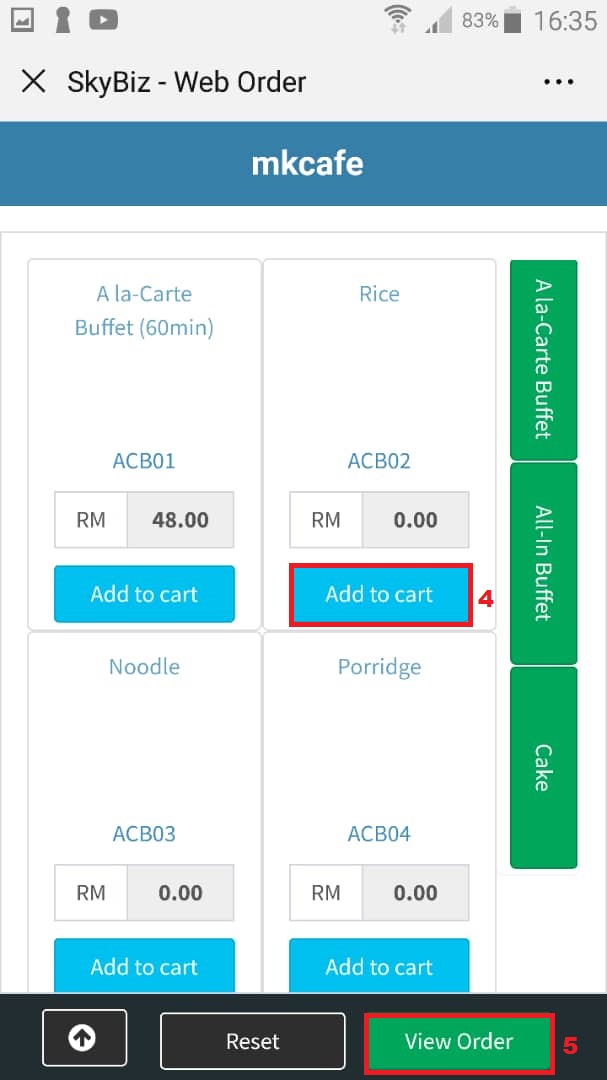Viewport: 607px width, 1080px height.
Task: Click the 48.00 price field
Action: pos(180,520)
